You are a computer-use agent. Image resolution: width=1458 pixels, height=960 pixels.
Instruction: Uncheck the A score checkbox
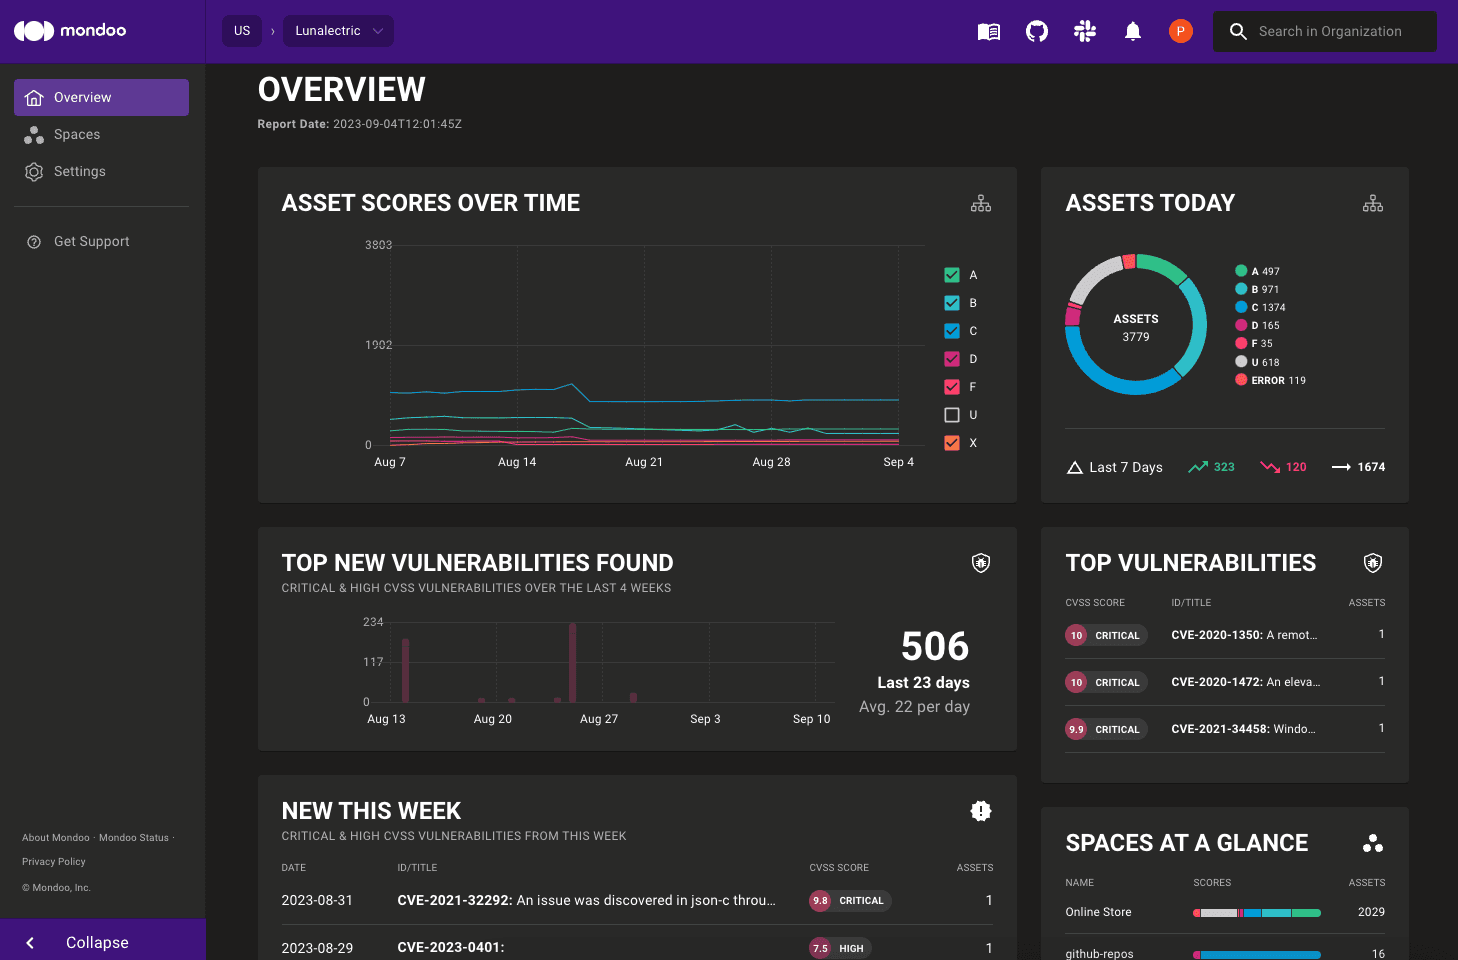point(952,275)
